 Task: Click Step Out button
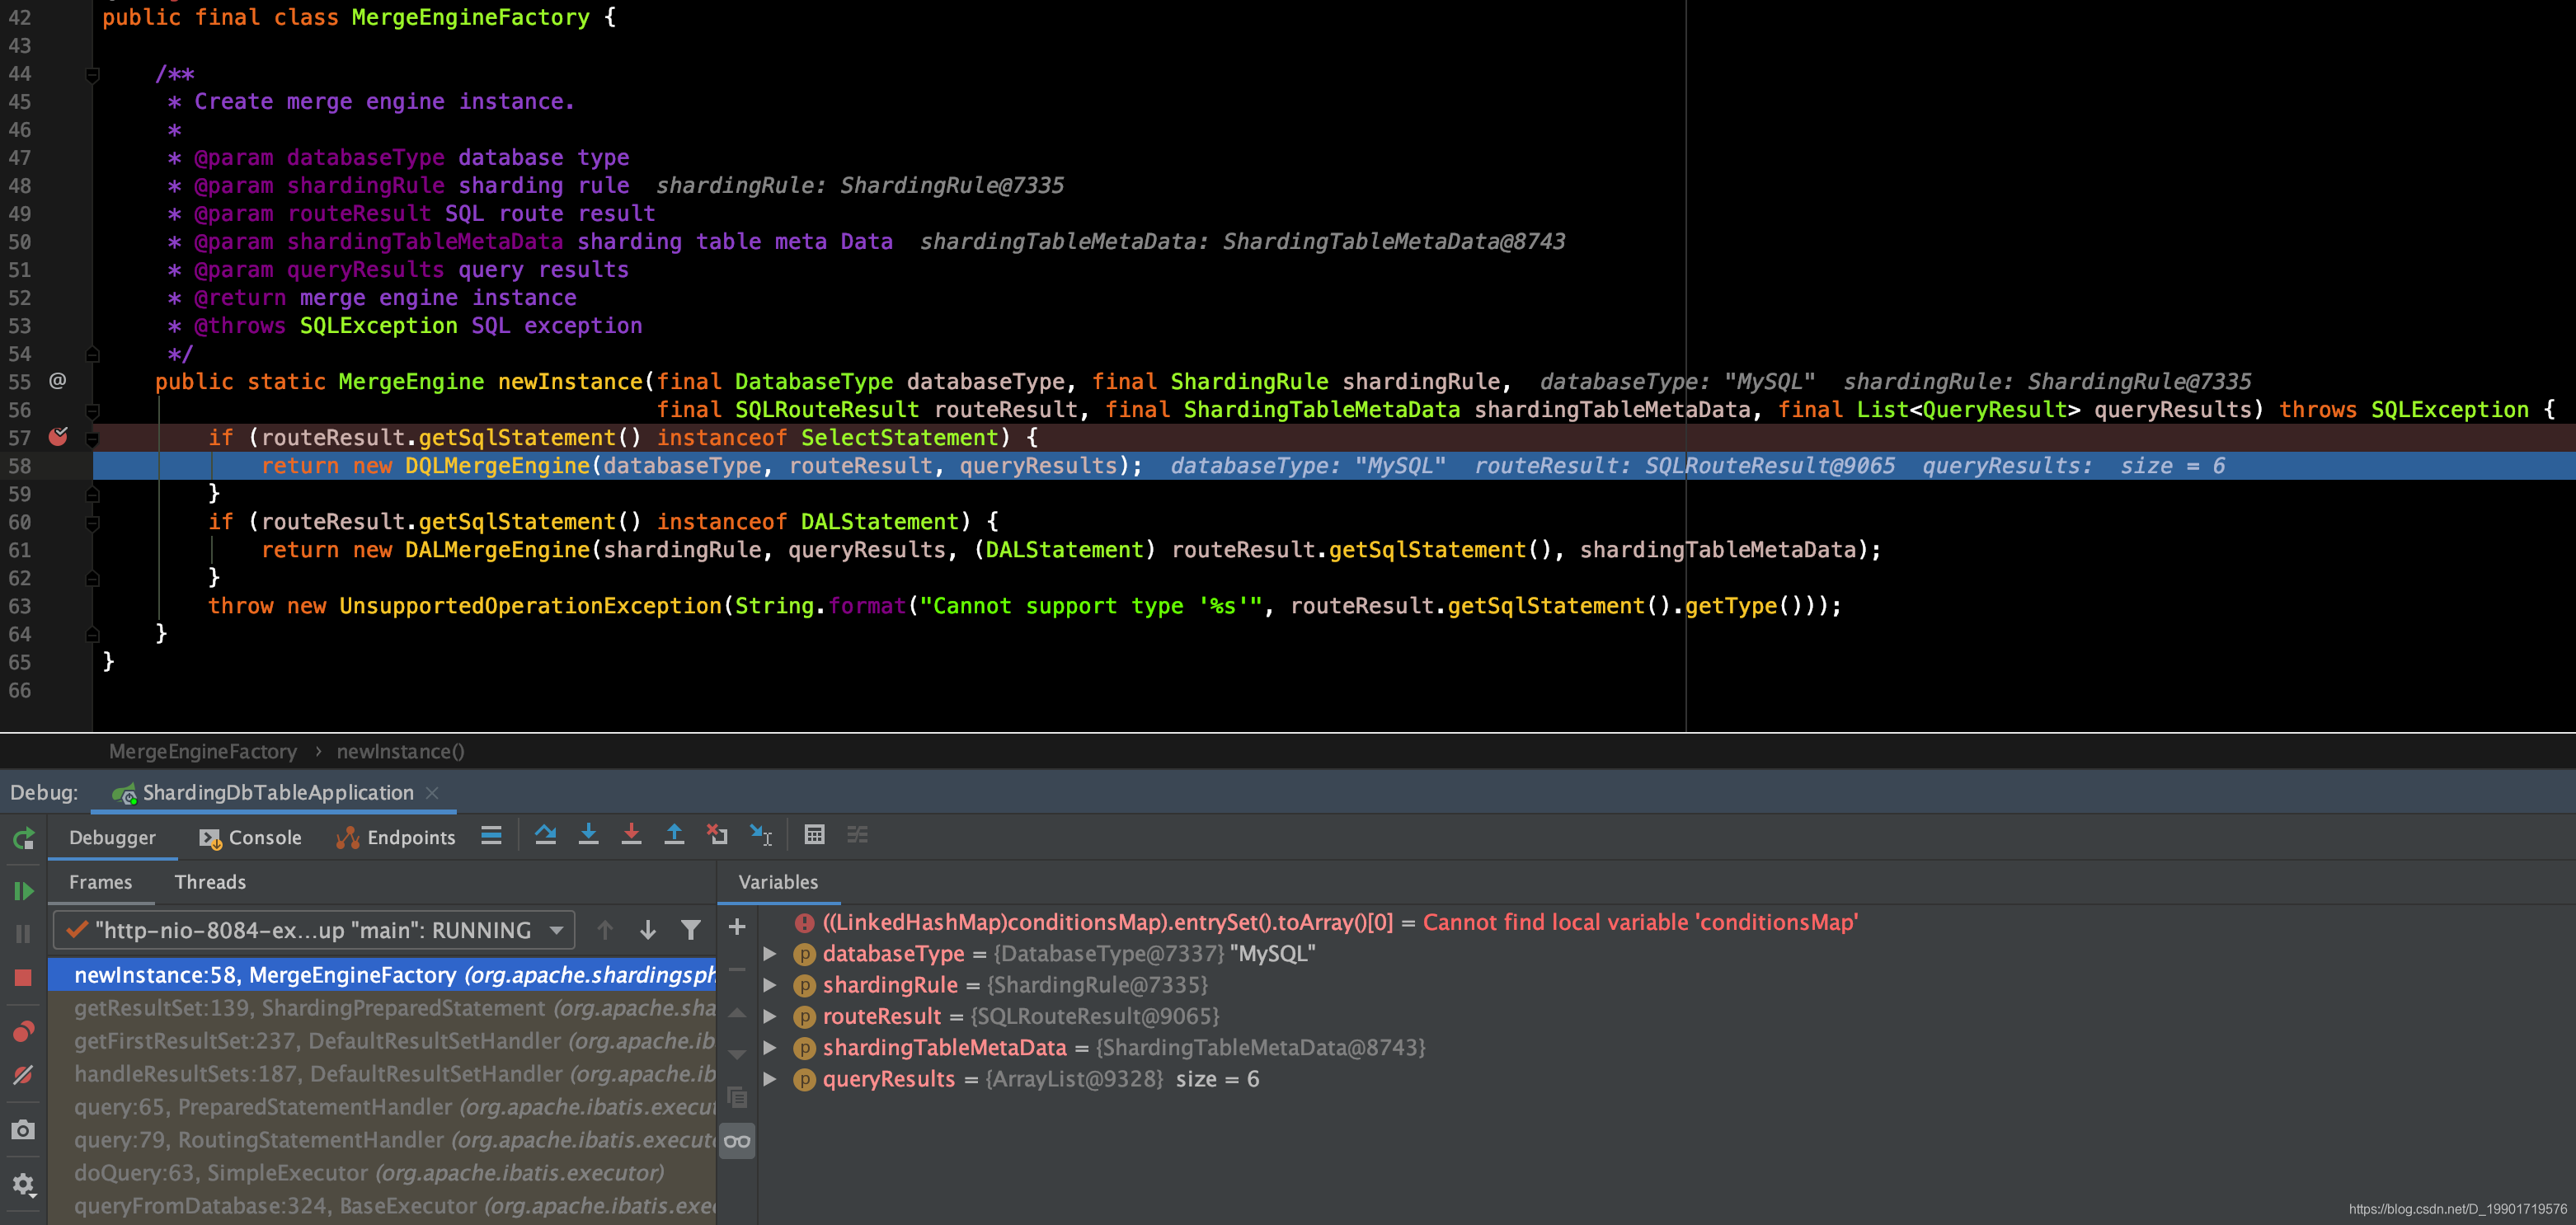(x=674, y=835)
